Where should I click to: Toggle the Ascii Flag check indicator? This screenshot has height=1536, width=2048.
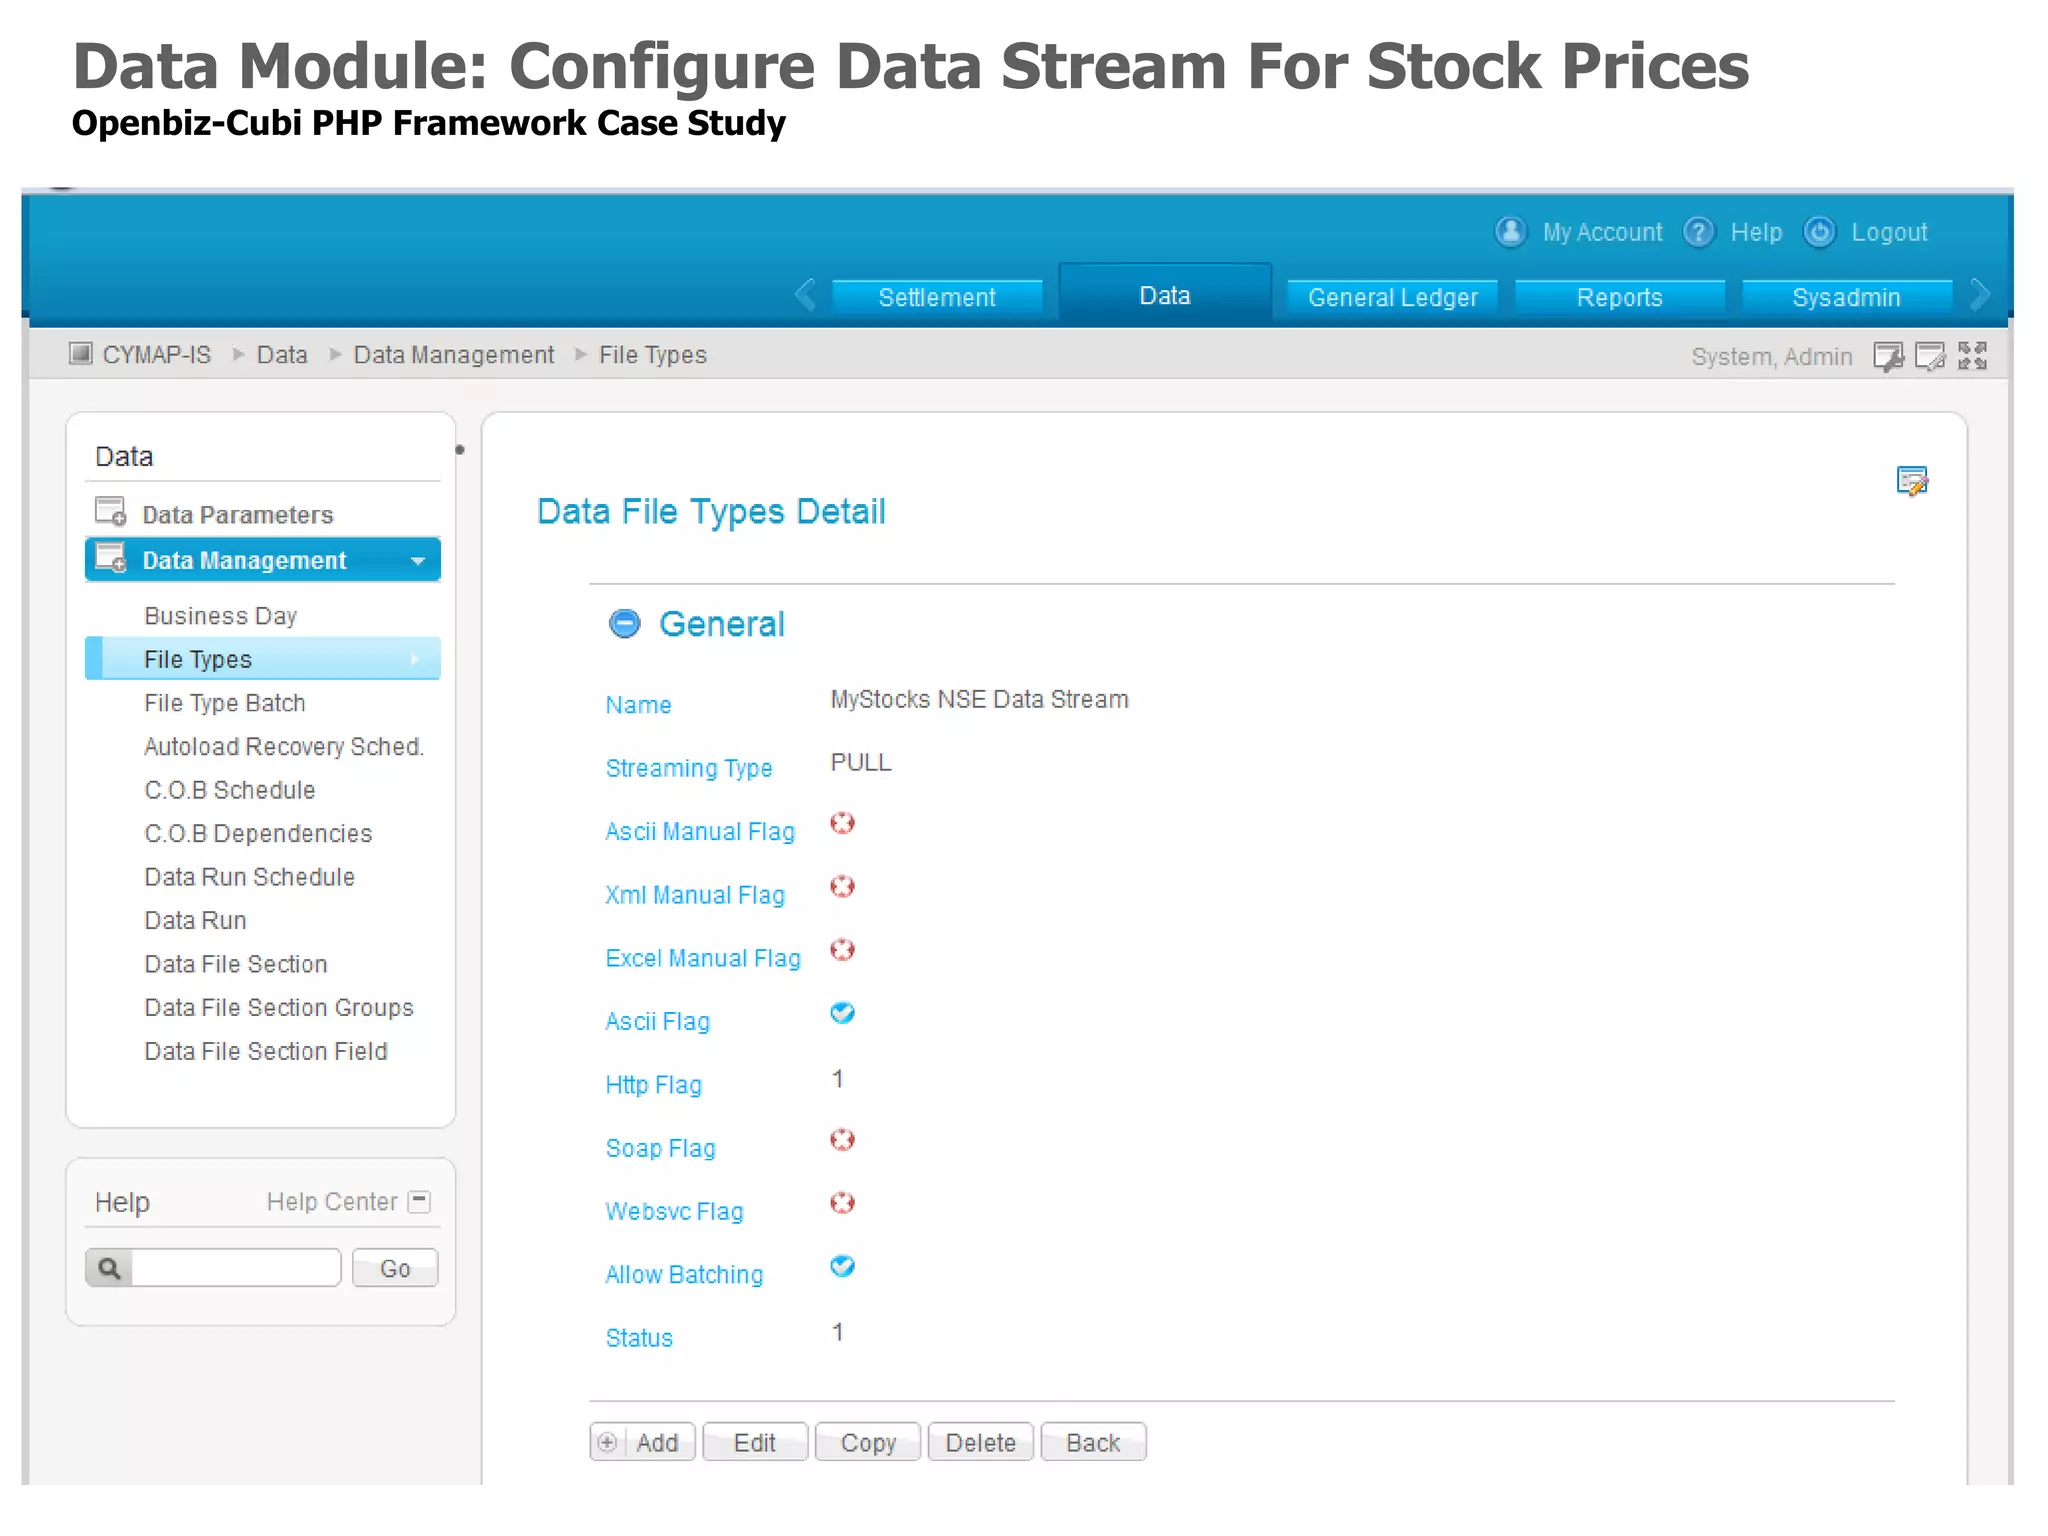[842, 1013]
